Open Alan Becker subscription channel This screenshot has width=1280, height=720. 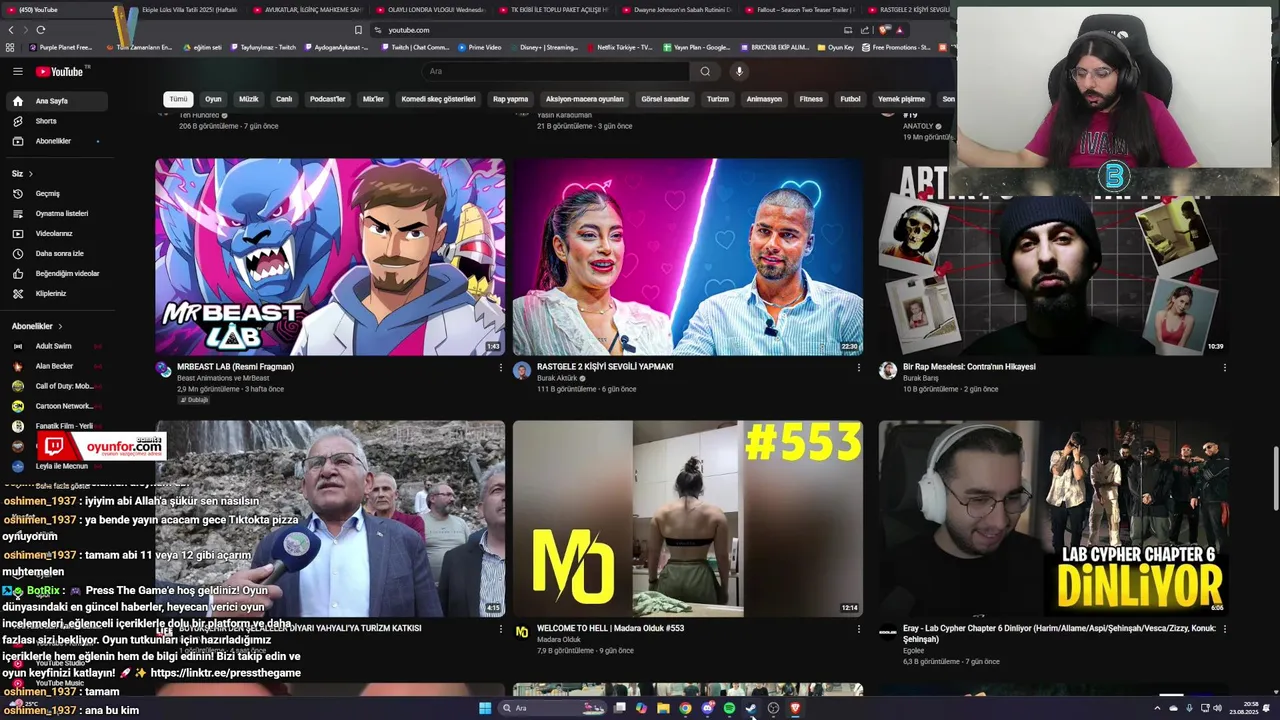tap(55, 366)
